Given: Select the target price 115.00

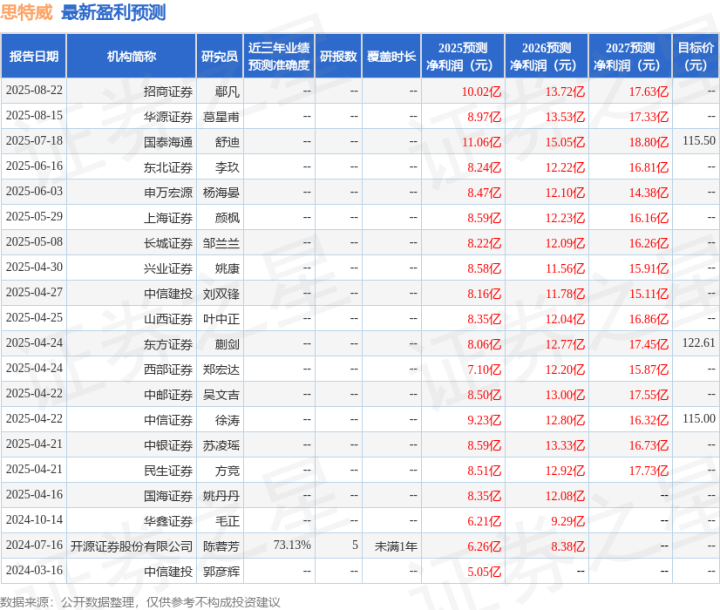Looking at the screenshot, I should pyautogui.click(x=699, y=418).
